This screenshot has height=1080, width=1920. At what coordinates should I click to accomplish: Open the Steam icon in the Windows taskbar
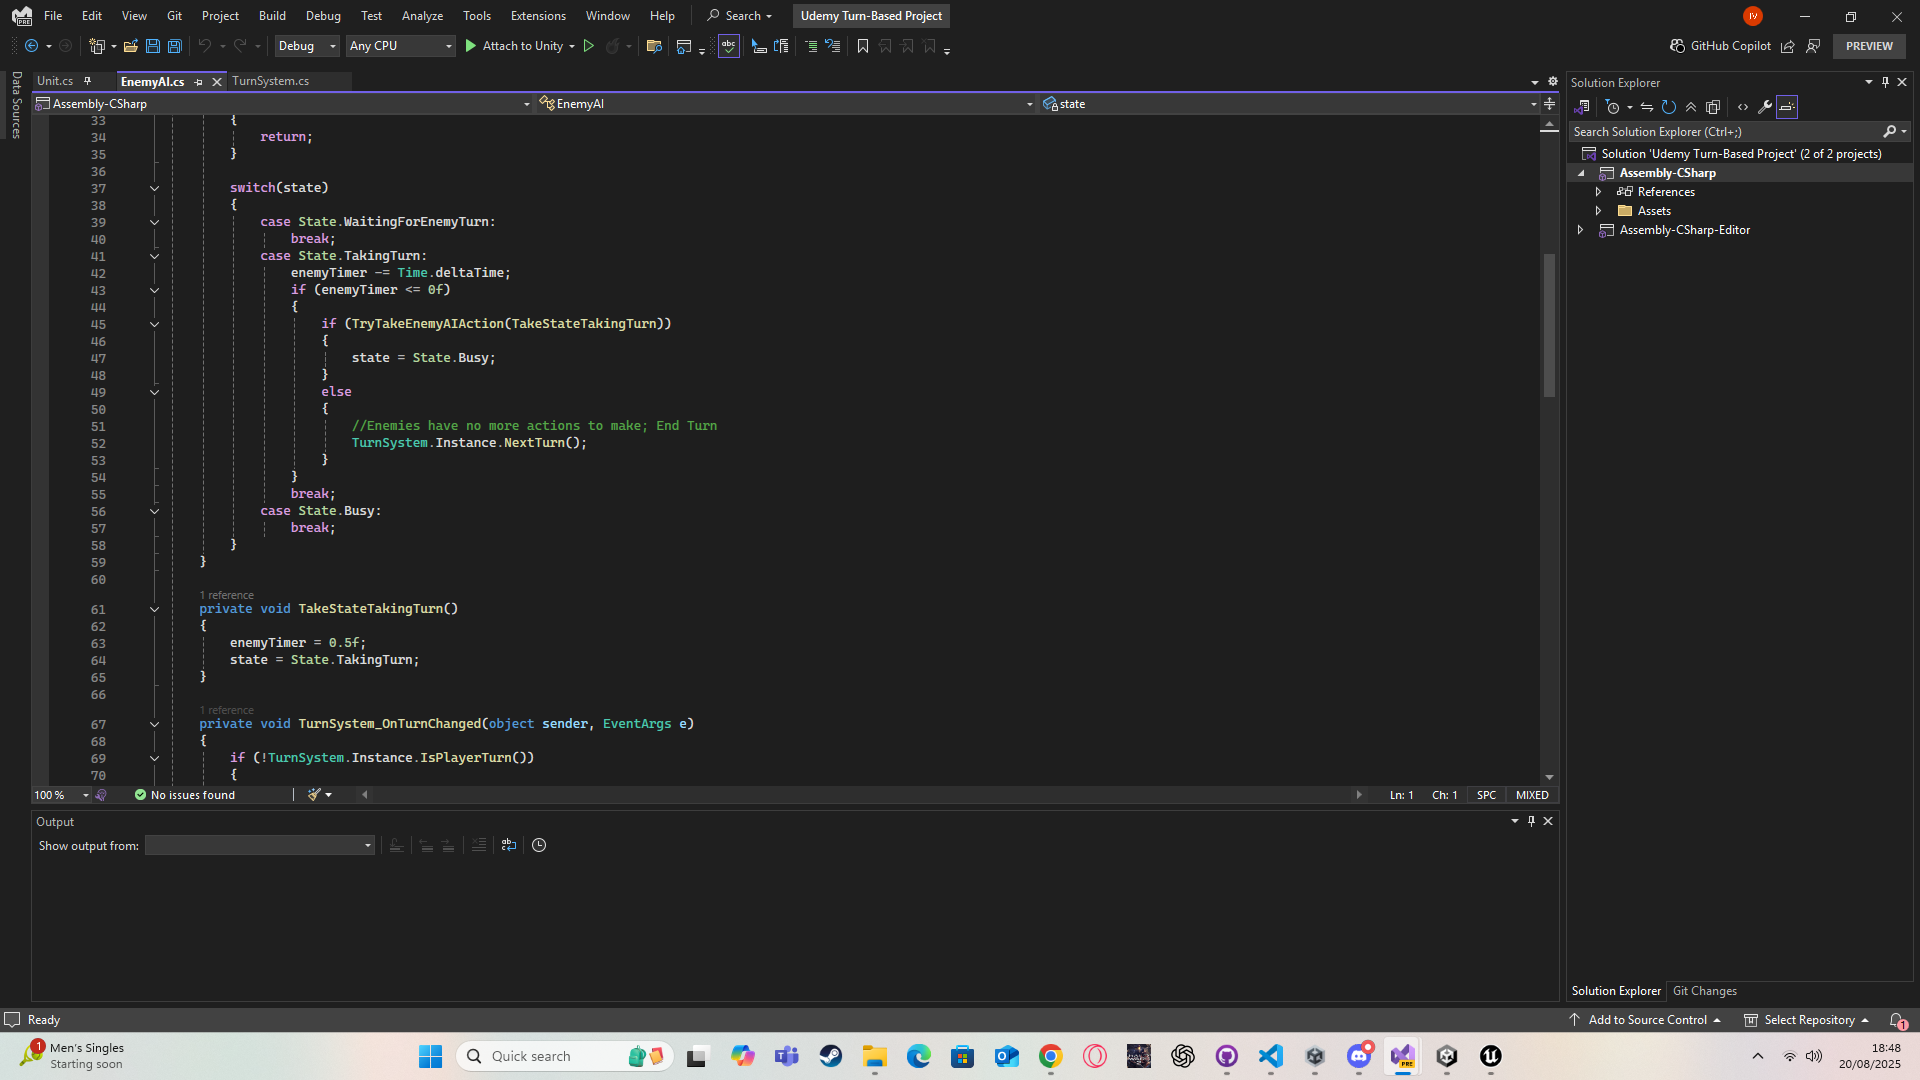[x=831, y=1056]
